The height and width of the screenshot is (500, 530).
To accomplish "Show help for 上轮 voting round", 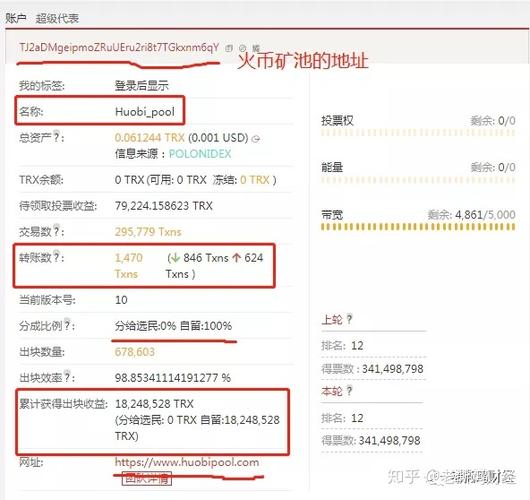I will coord(349,319).
